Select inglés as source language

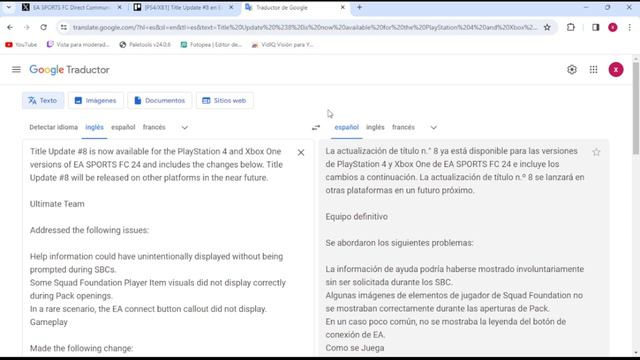point(94,127)
